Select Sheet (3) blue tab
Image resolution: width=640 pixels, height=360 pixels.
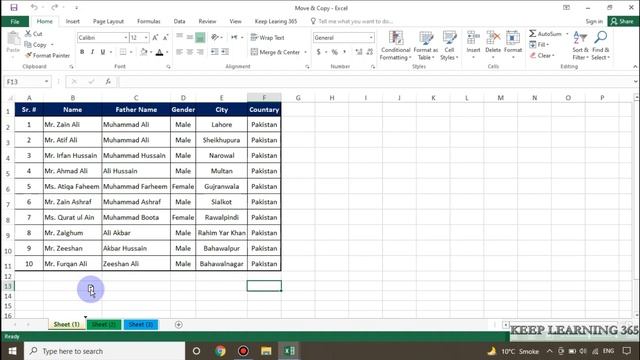click(x=141, y=324)
